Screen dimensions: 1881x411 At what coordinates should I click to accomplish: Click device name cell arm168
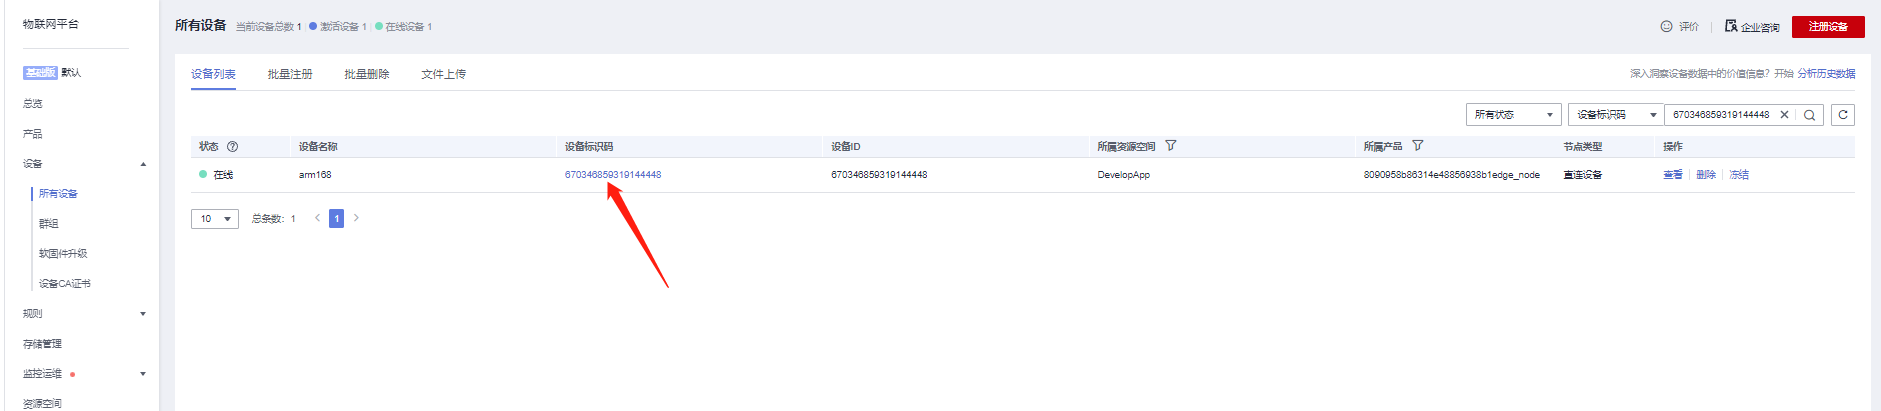pyautogui.click(x=315, y=175)
